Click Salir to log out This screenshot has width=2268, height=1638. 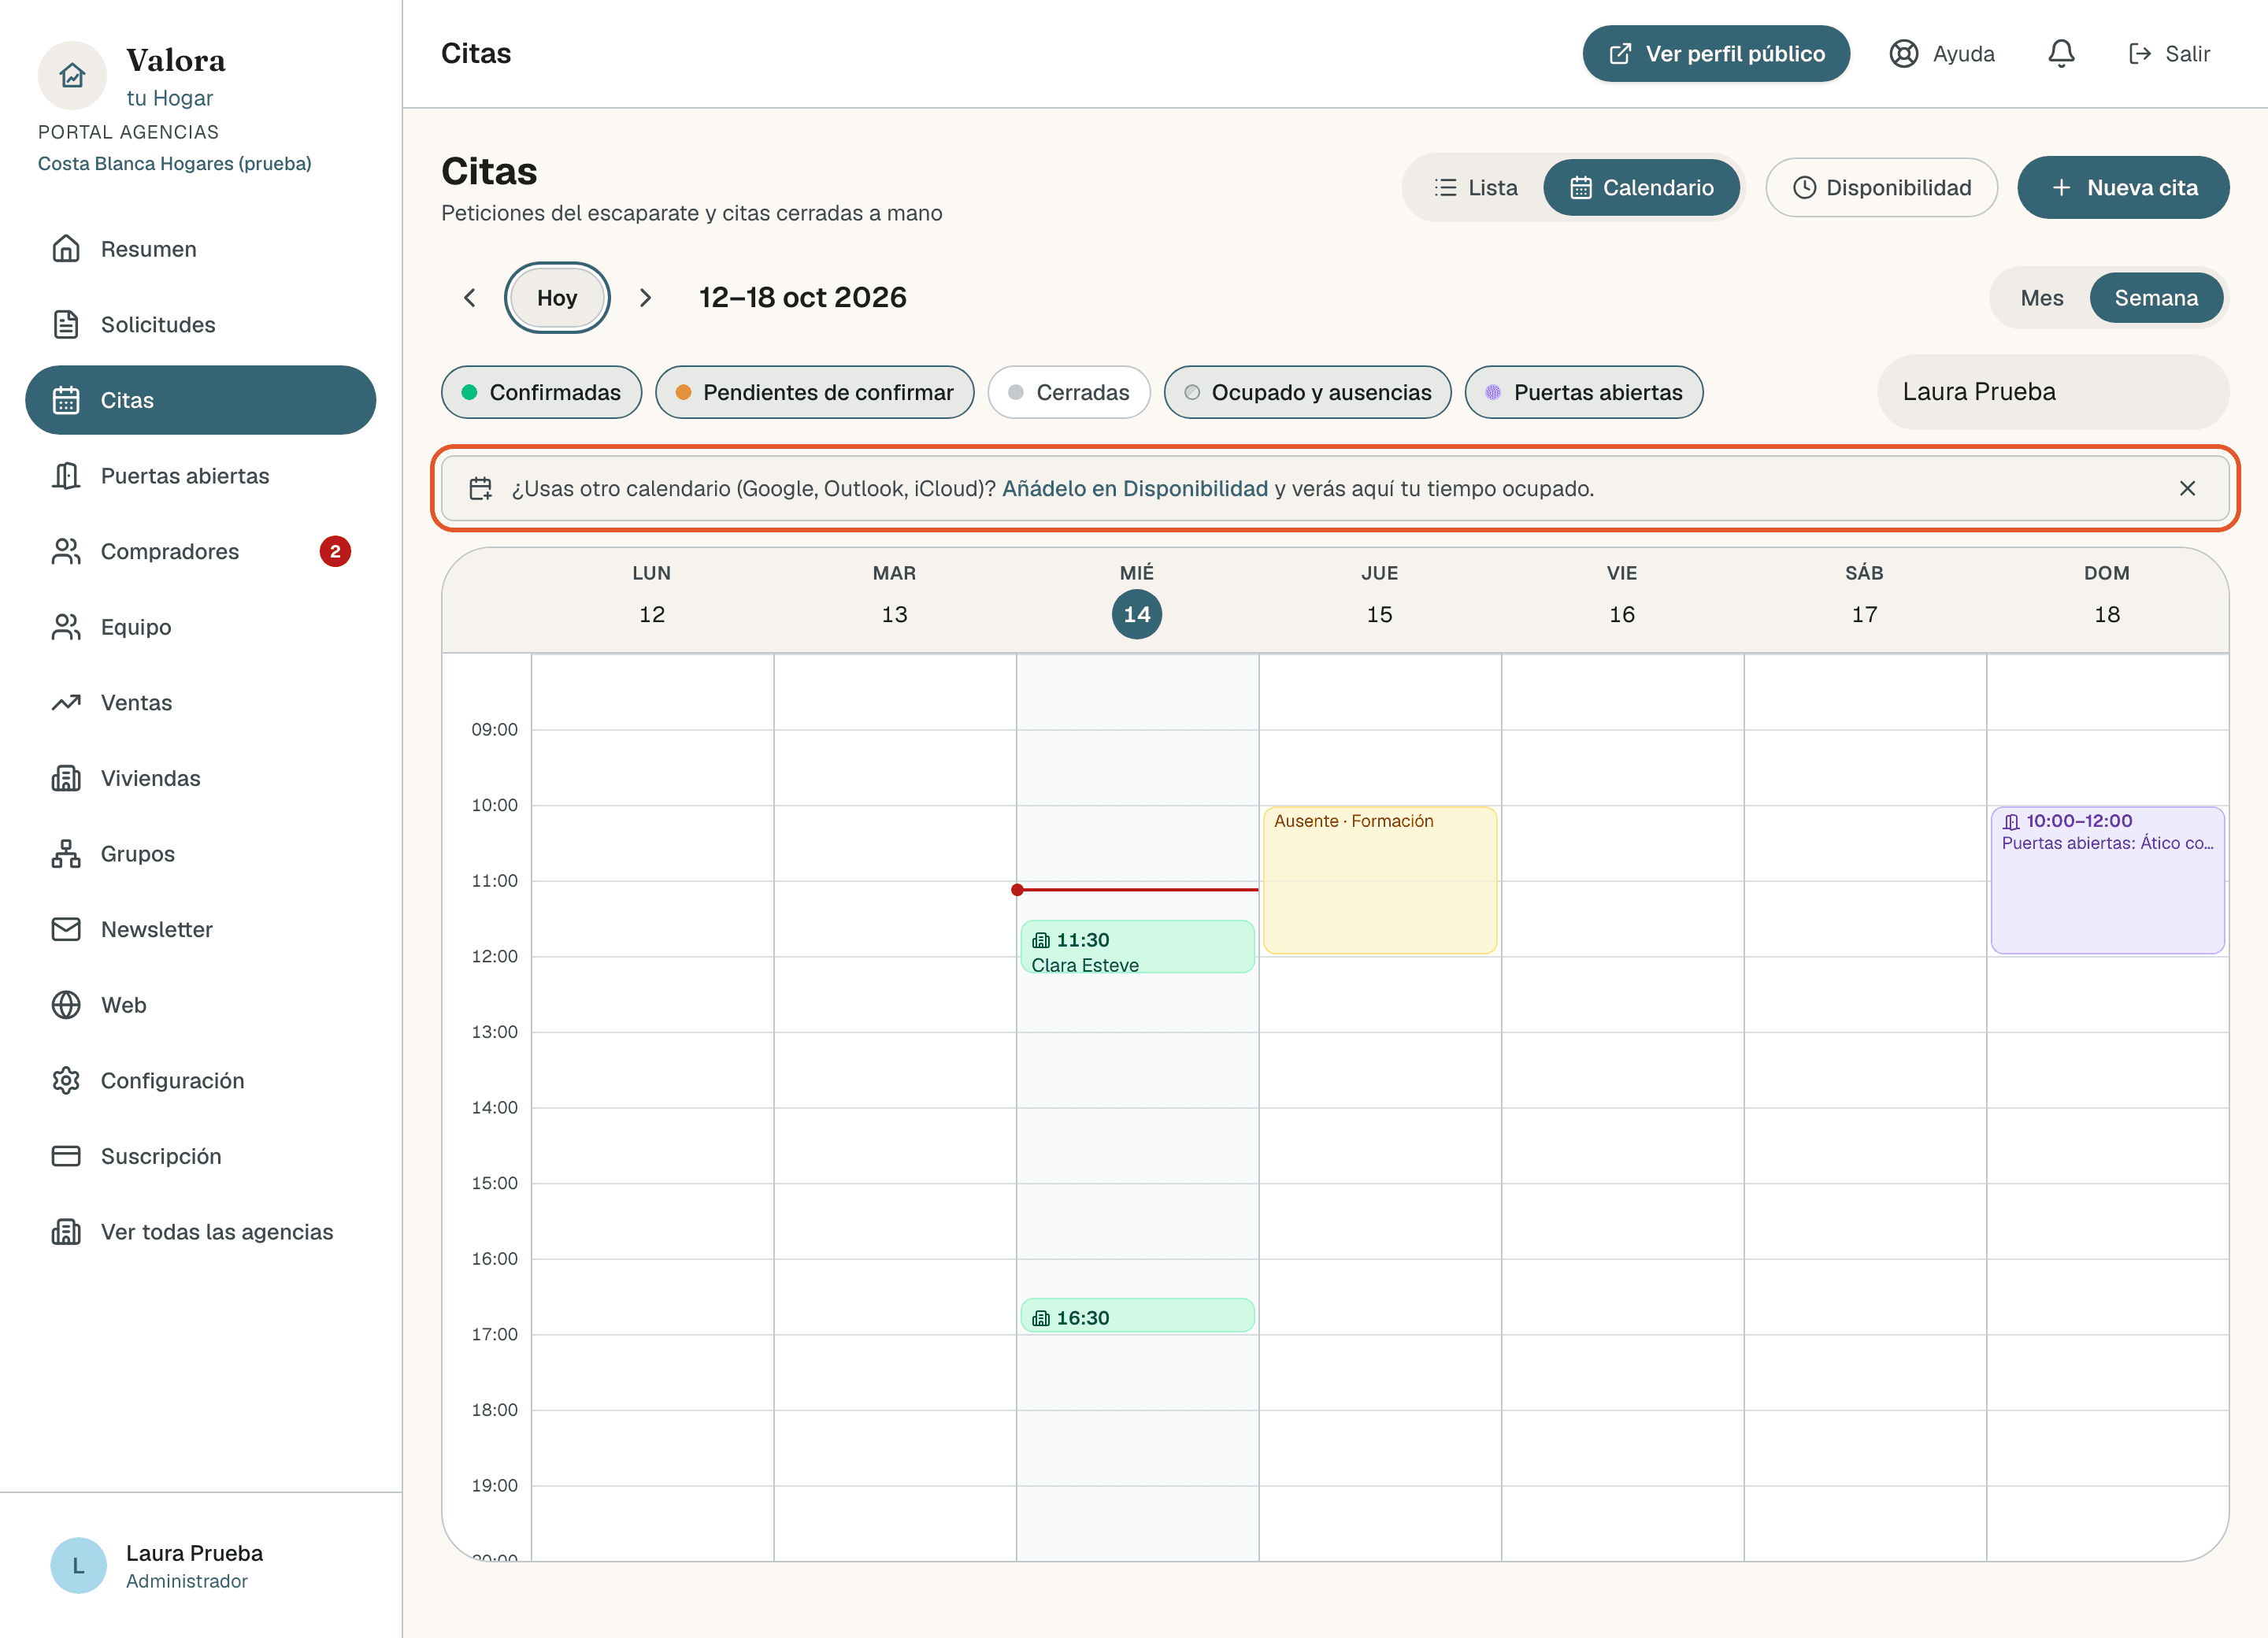[x=2169, y=54]
